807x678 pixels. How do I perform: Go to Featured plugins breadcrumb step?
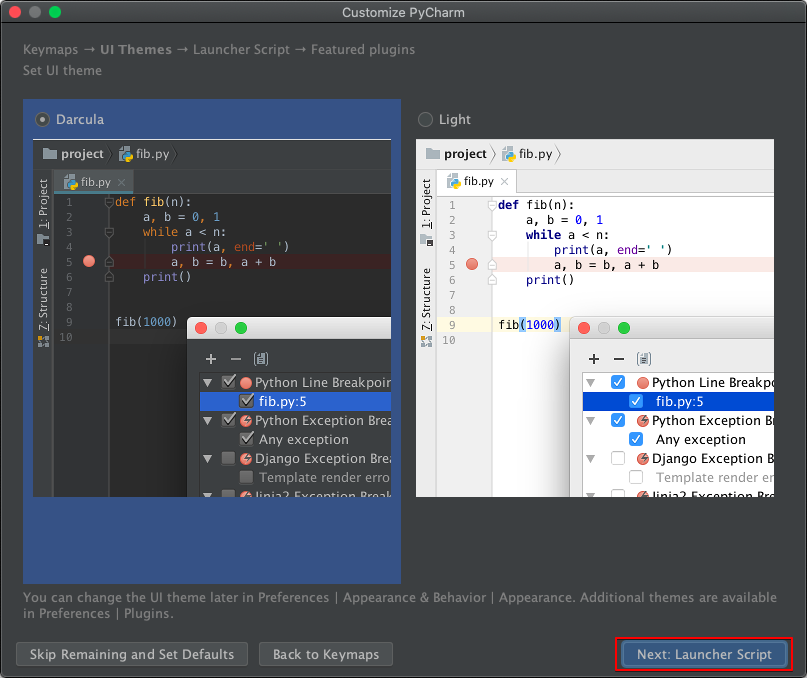pos(363,49)
